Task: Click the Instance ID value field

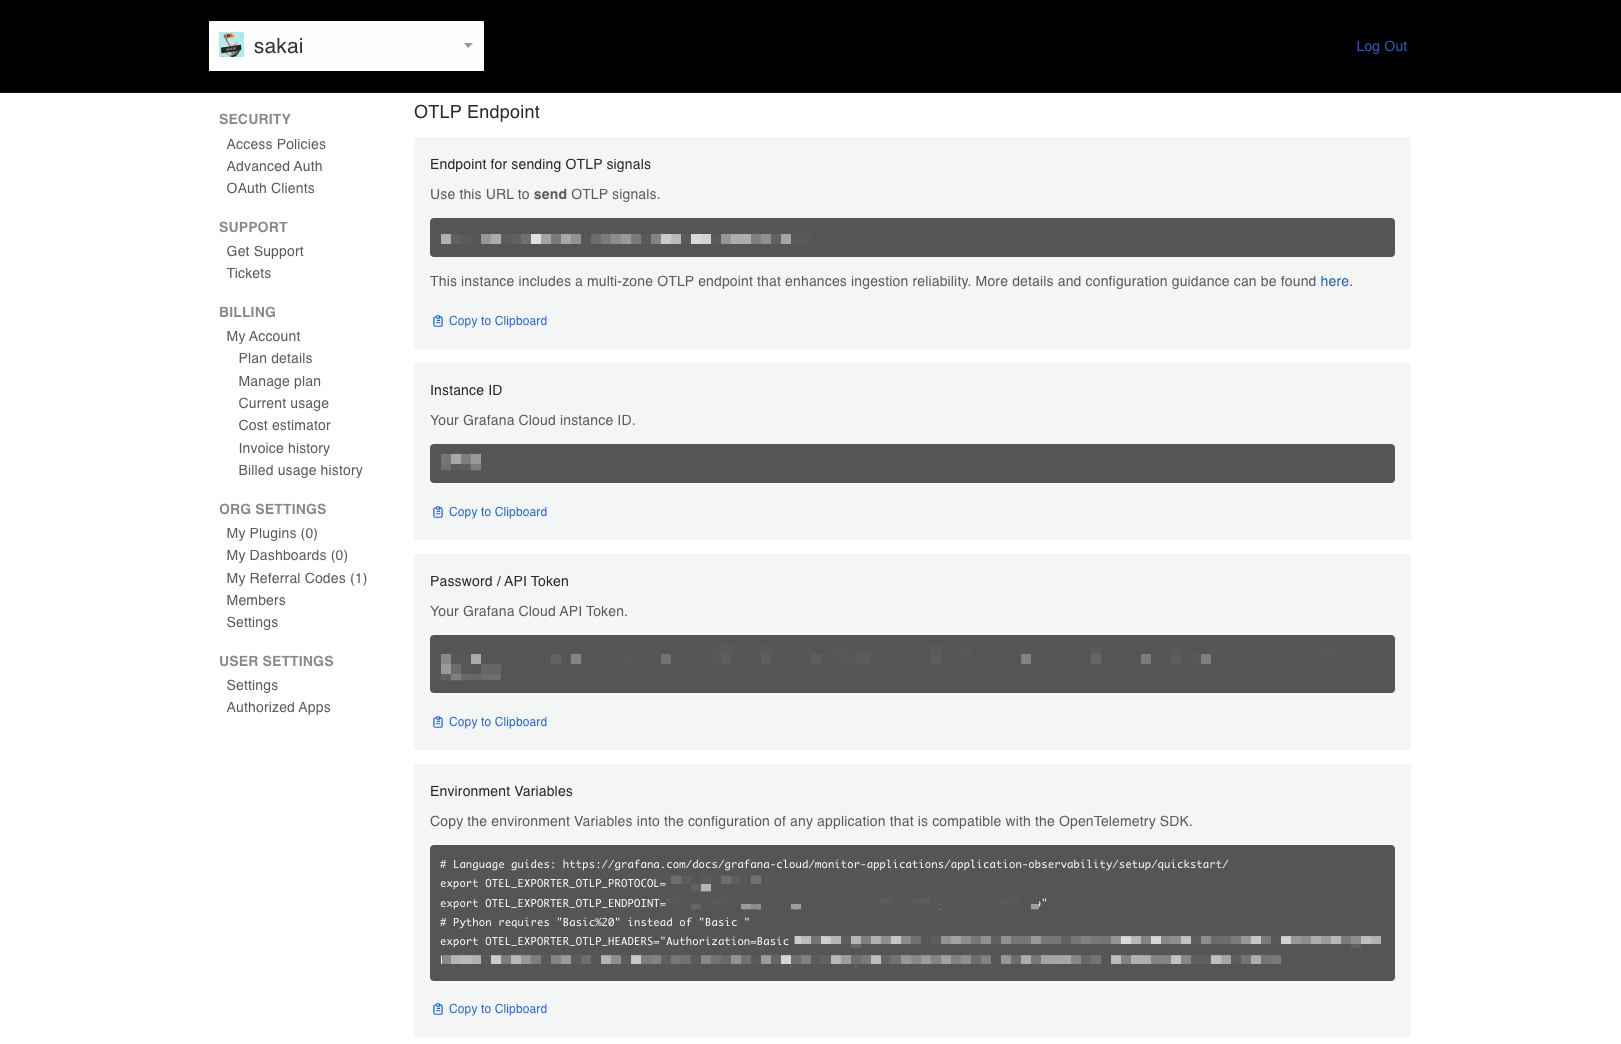Action: (911, 463)
